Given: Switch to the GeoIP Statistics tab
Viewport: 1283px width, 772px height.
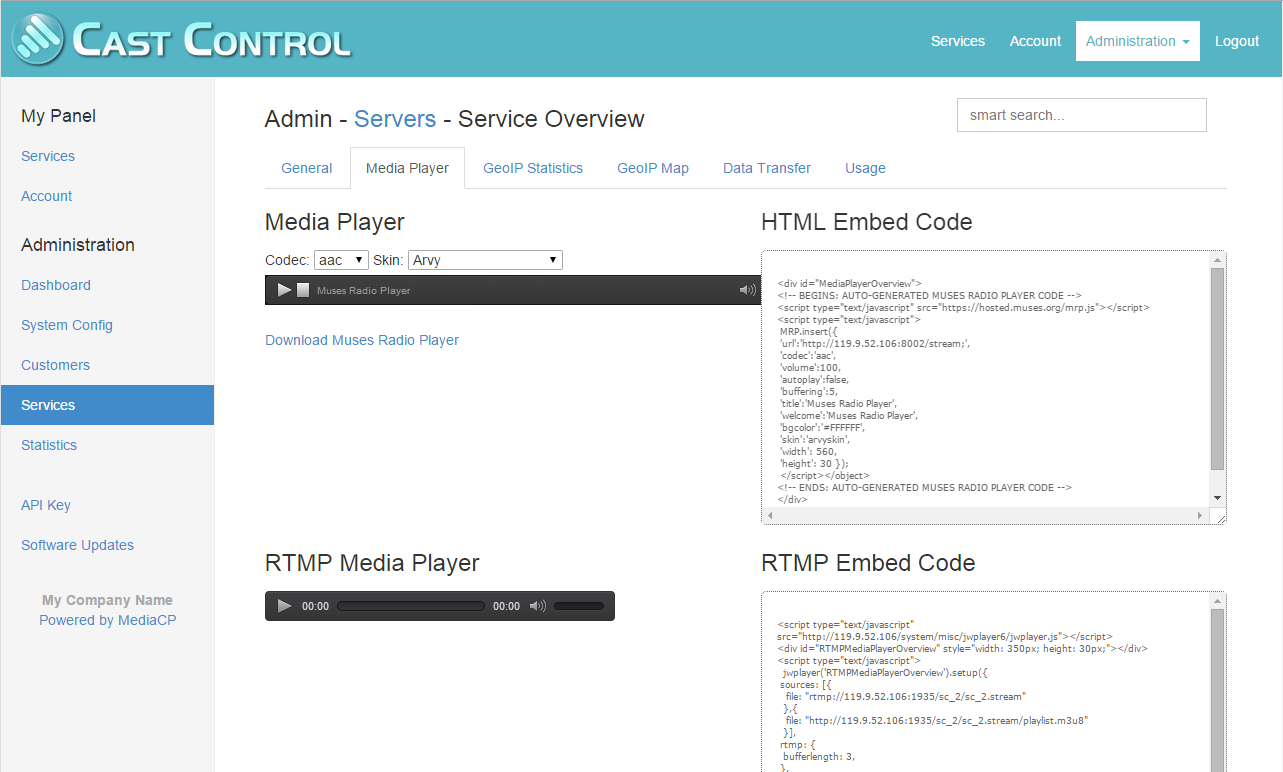Looking at the screenshot, I should point(532,167).
